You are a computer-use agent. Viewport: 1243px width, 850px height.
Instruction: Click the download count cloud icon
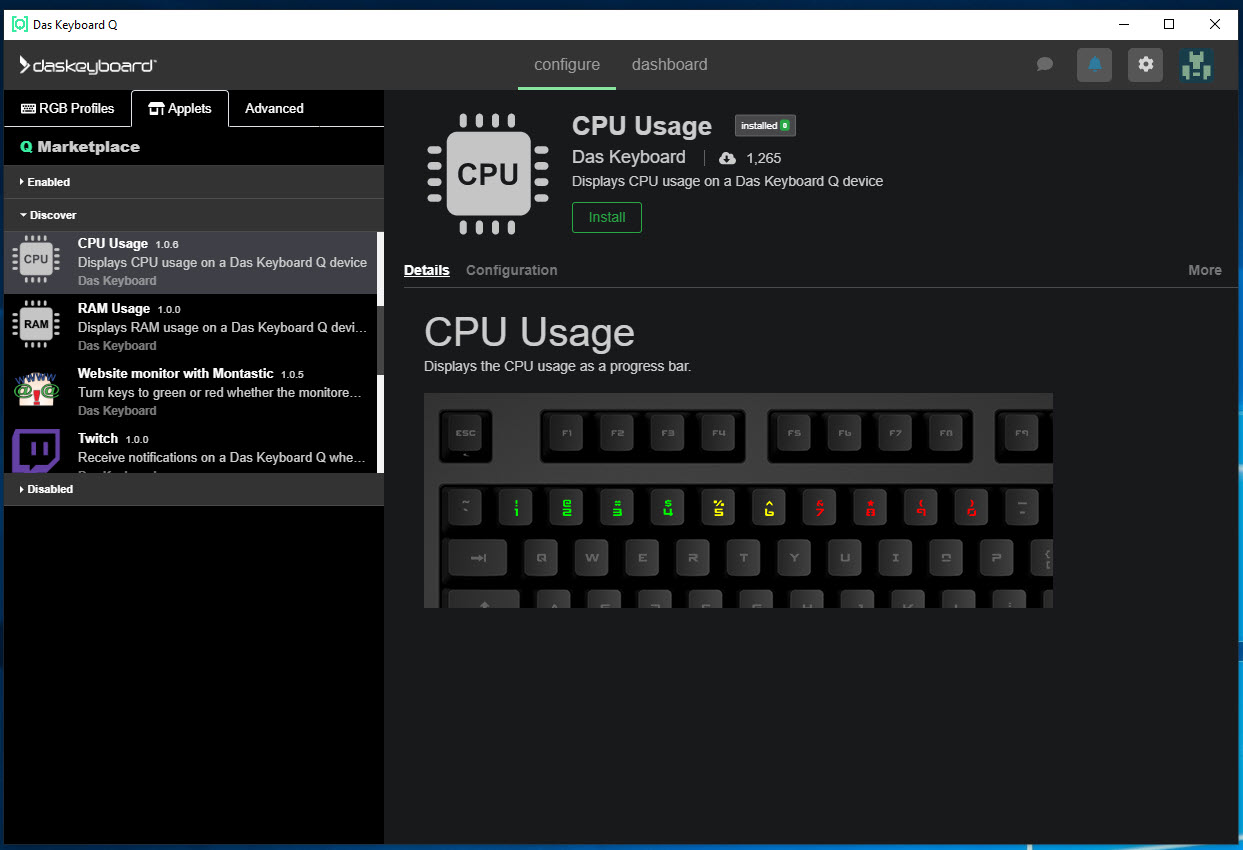pos(728,158)
